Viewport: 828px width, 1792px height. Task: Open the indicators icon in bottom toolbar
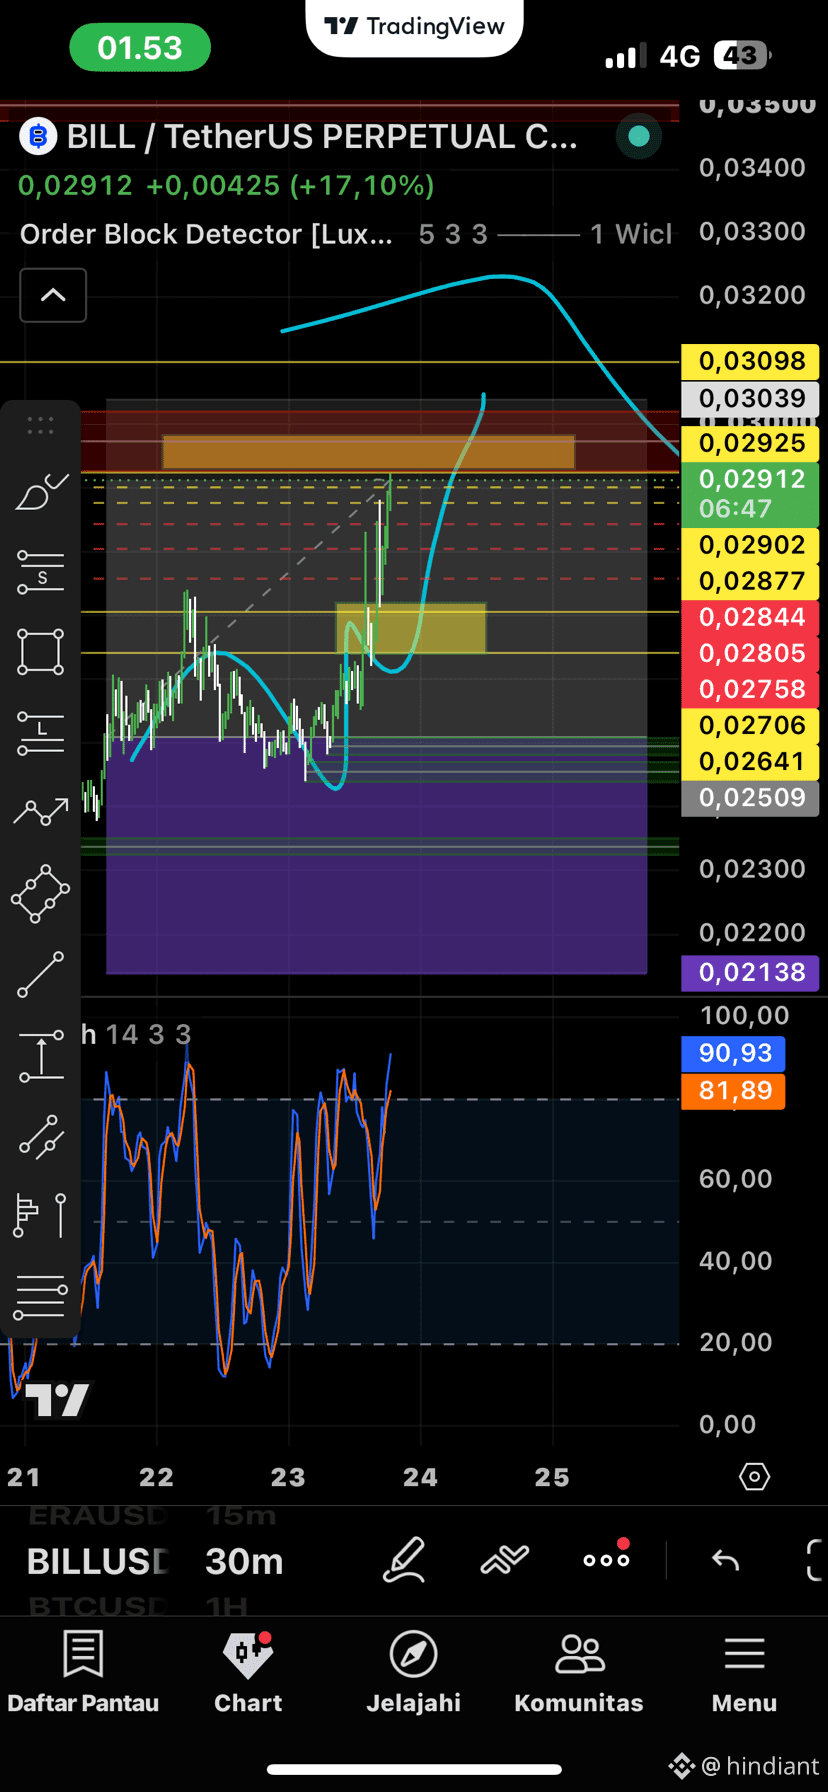[504, 1560]
